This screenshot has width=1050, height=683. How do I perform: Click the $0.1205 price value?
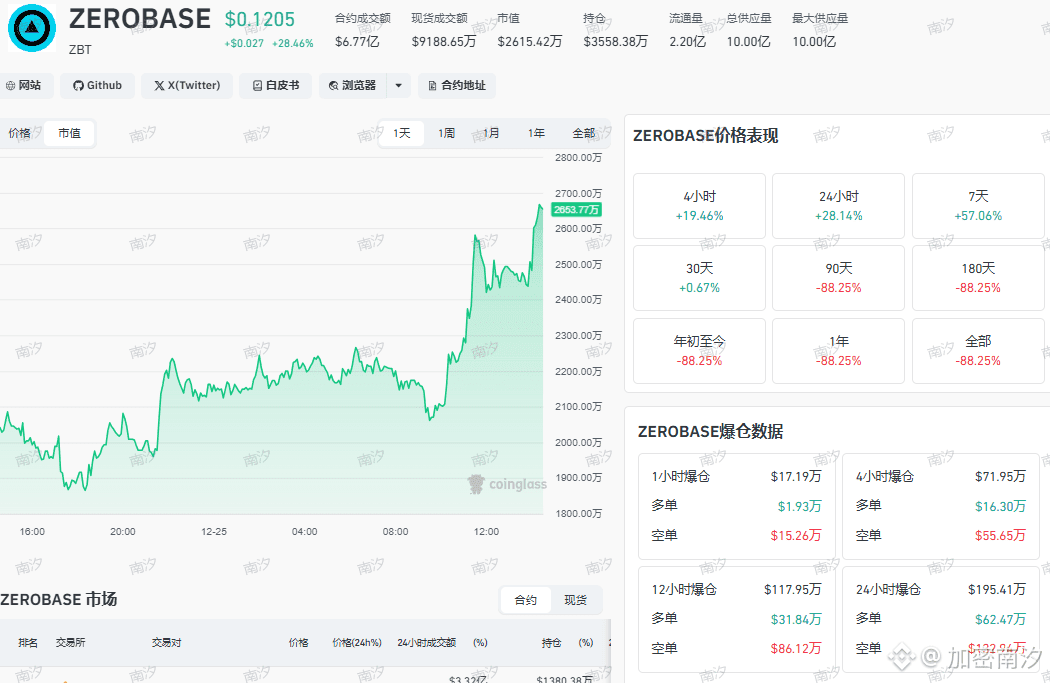pyautogui.click(x=260, y=19)
